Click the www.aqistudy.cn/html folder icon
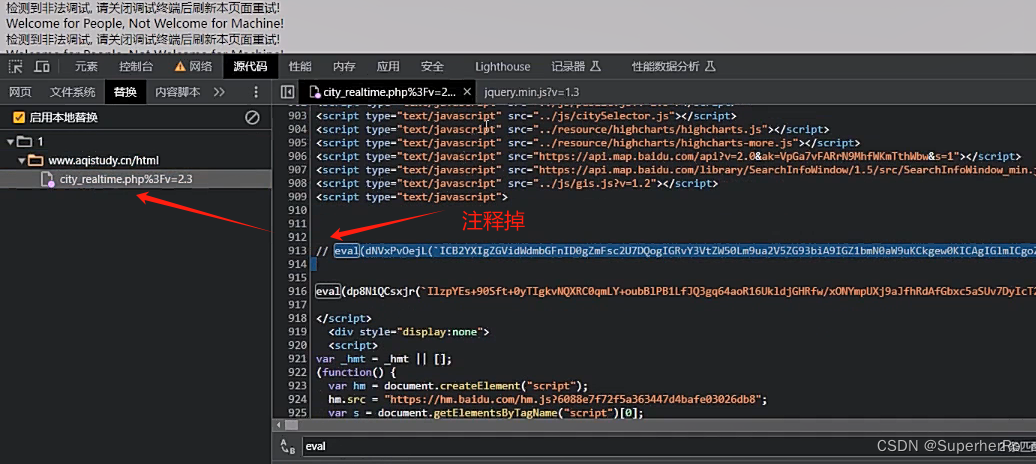This screenshot has width=1036, height=464. click(36, 160)
